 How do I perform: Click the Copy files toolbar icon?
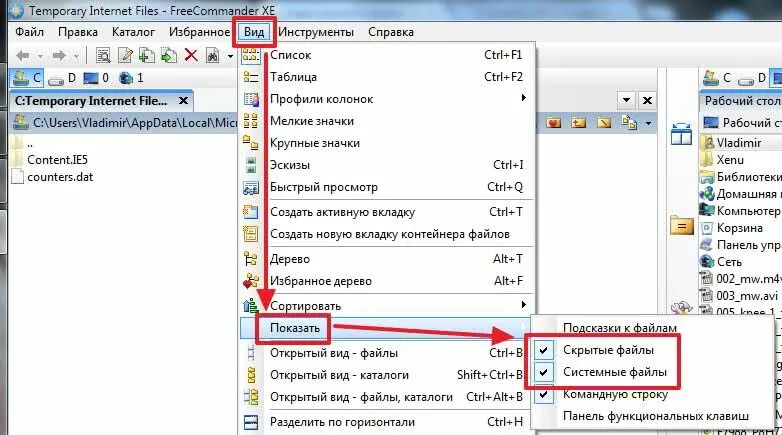point(147,55)
